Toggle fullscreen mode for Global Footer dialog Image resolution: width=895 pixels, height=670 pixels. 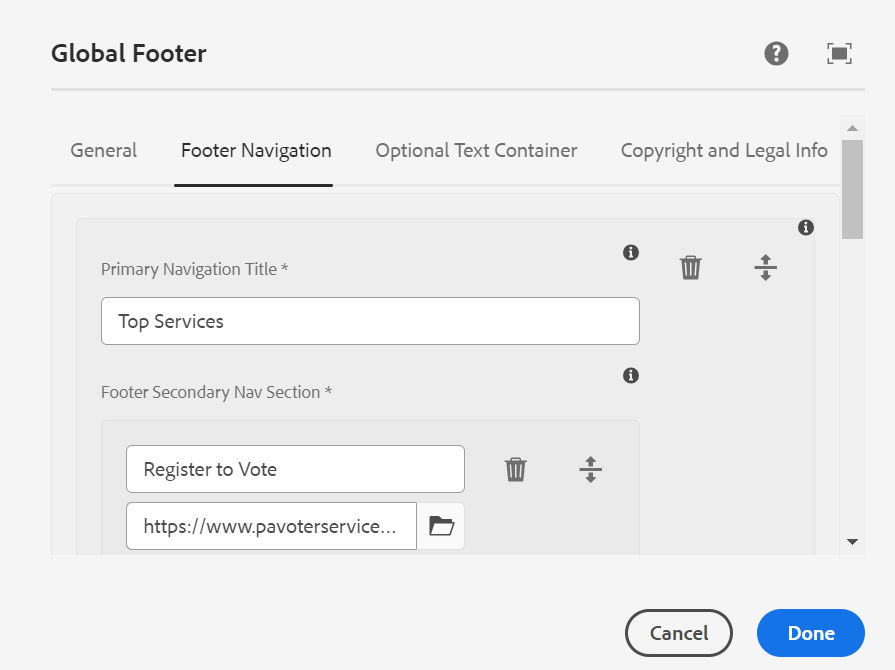(x=839, y=54)
